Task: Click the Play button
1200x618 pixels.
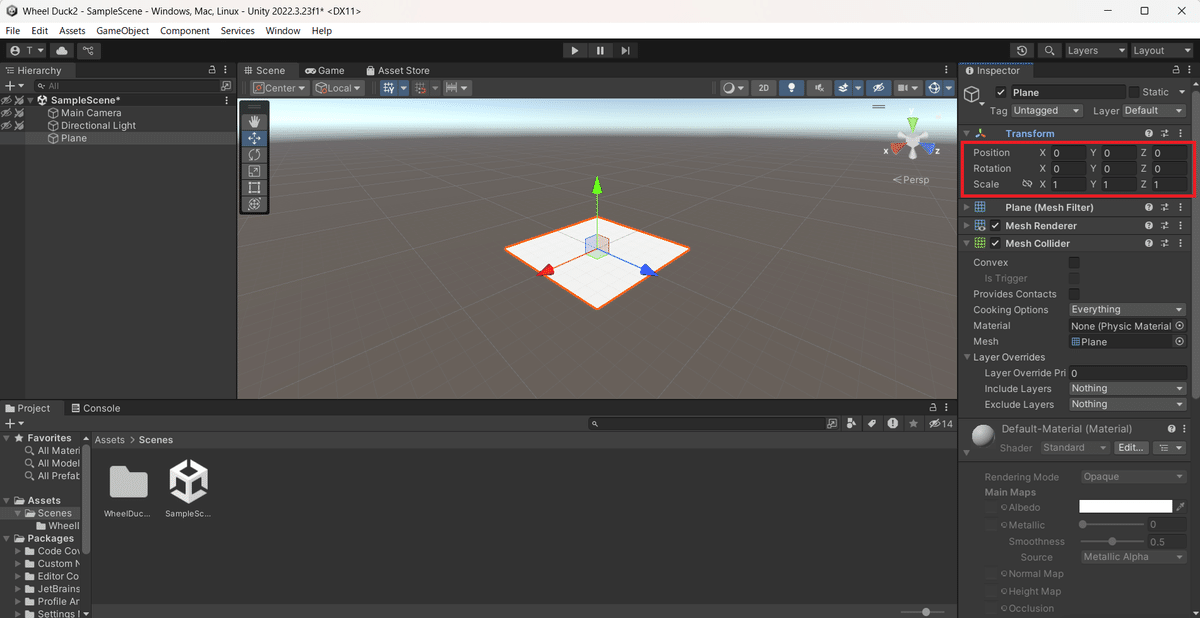Action: (574, 50)
